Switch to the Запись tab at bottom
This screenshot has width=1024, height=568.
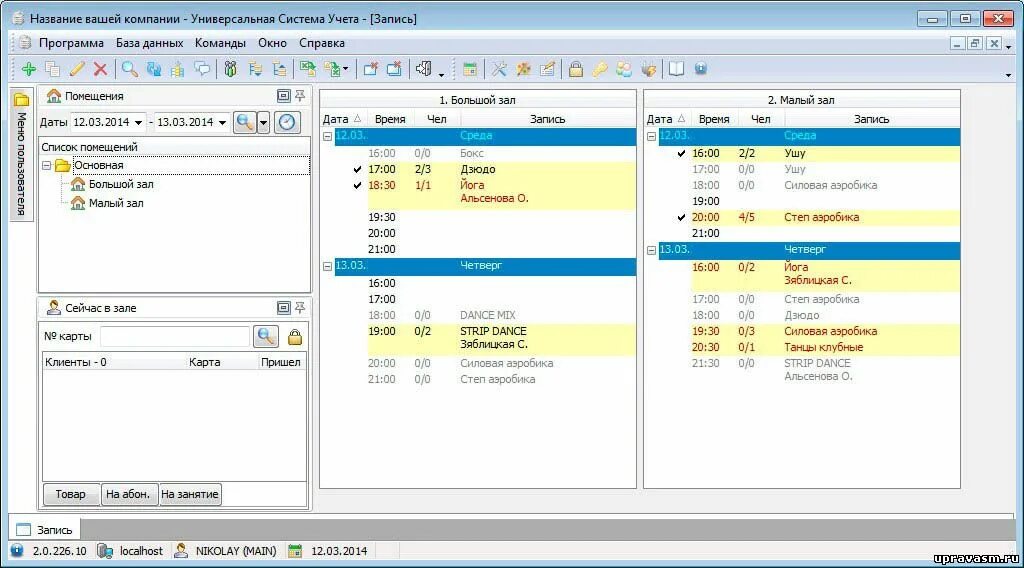44,529
